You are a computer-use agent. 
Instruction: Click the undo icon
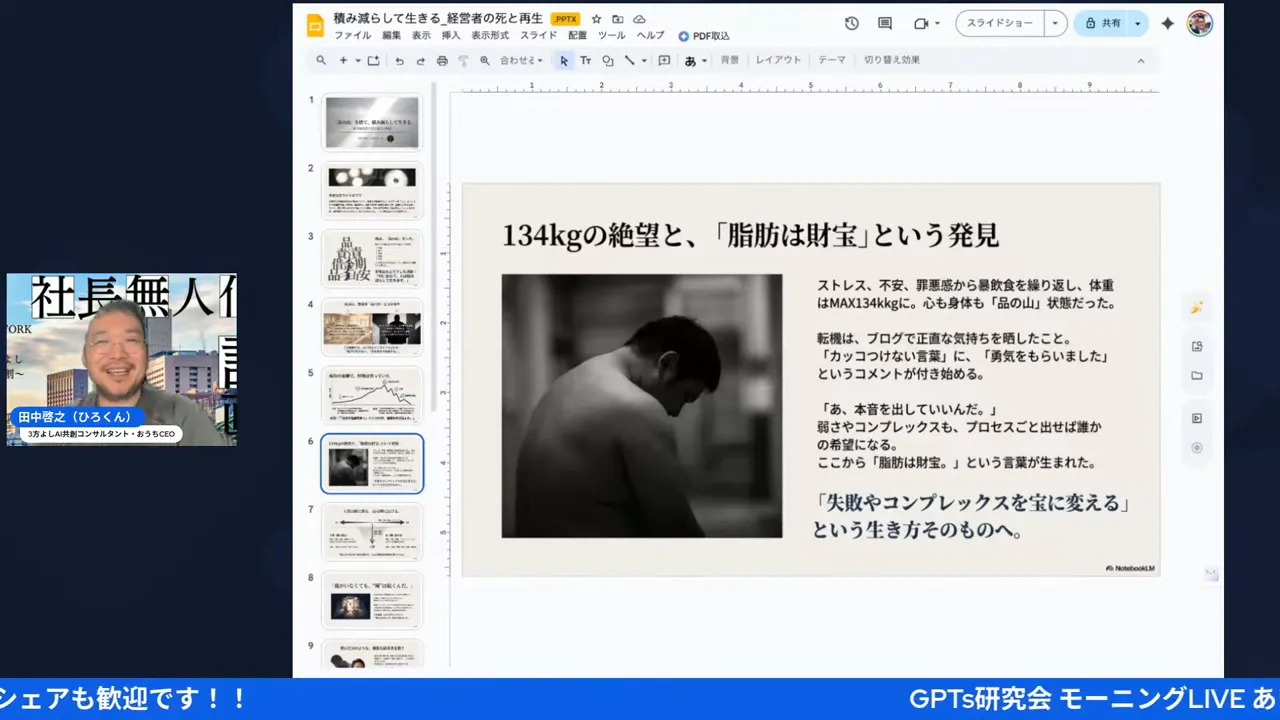[x=399, y=60]
